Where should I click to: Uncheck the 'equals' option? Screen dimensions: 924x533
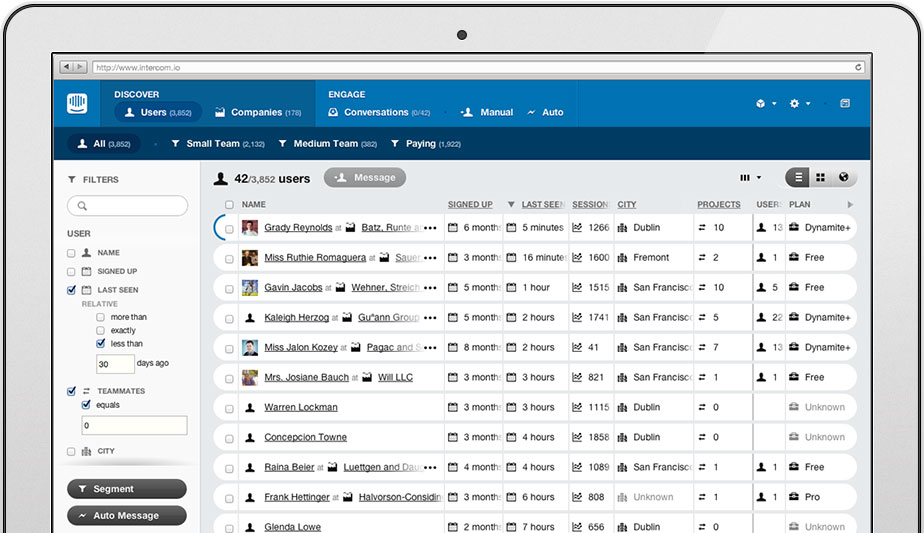[x=86, y=405]
